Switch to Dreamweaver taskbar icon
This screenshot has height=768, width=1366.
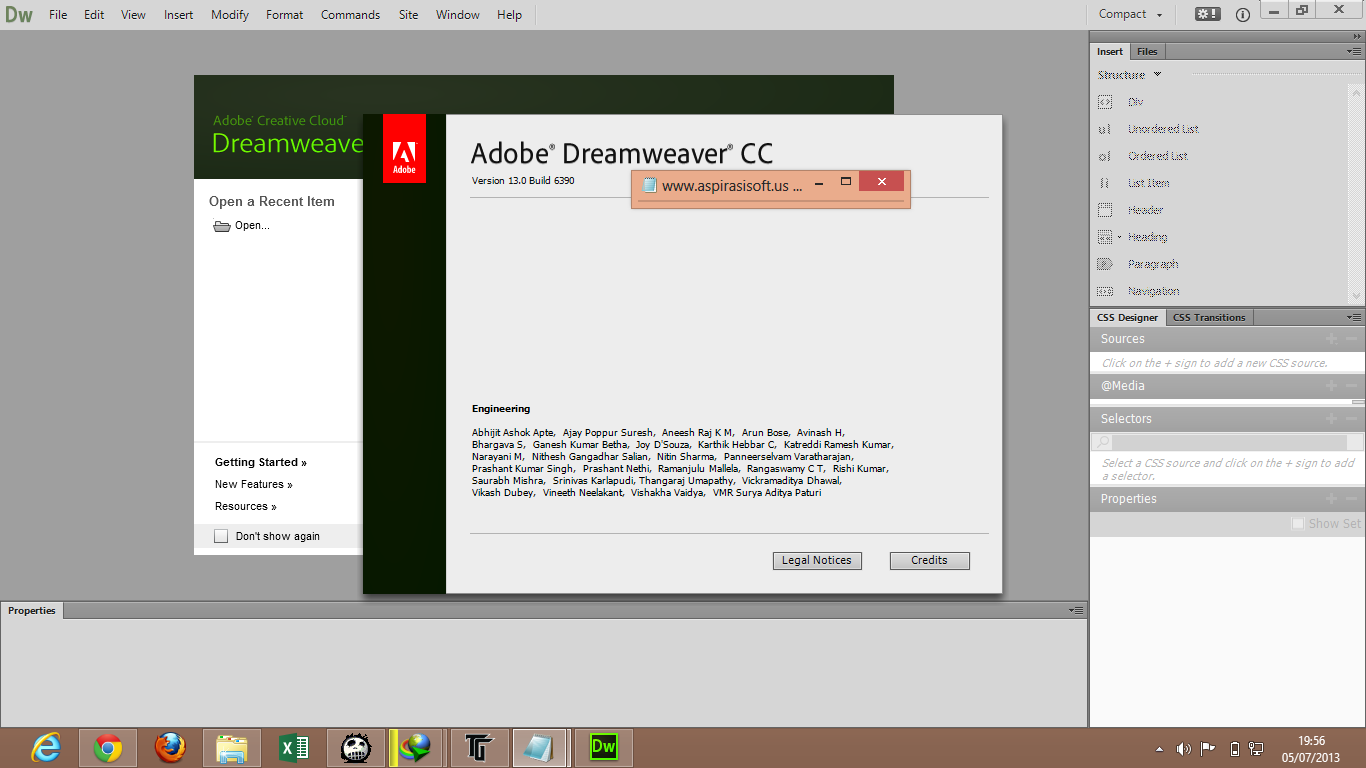[604, 748]
